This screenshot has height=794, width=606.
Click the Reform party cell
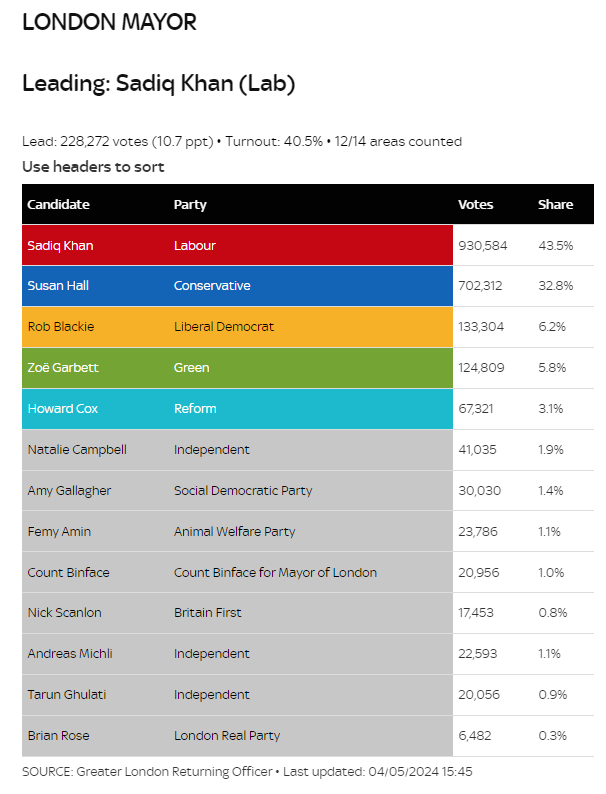195,409
